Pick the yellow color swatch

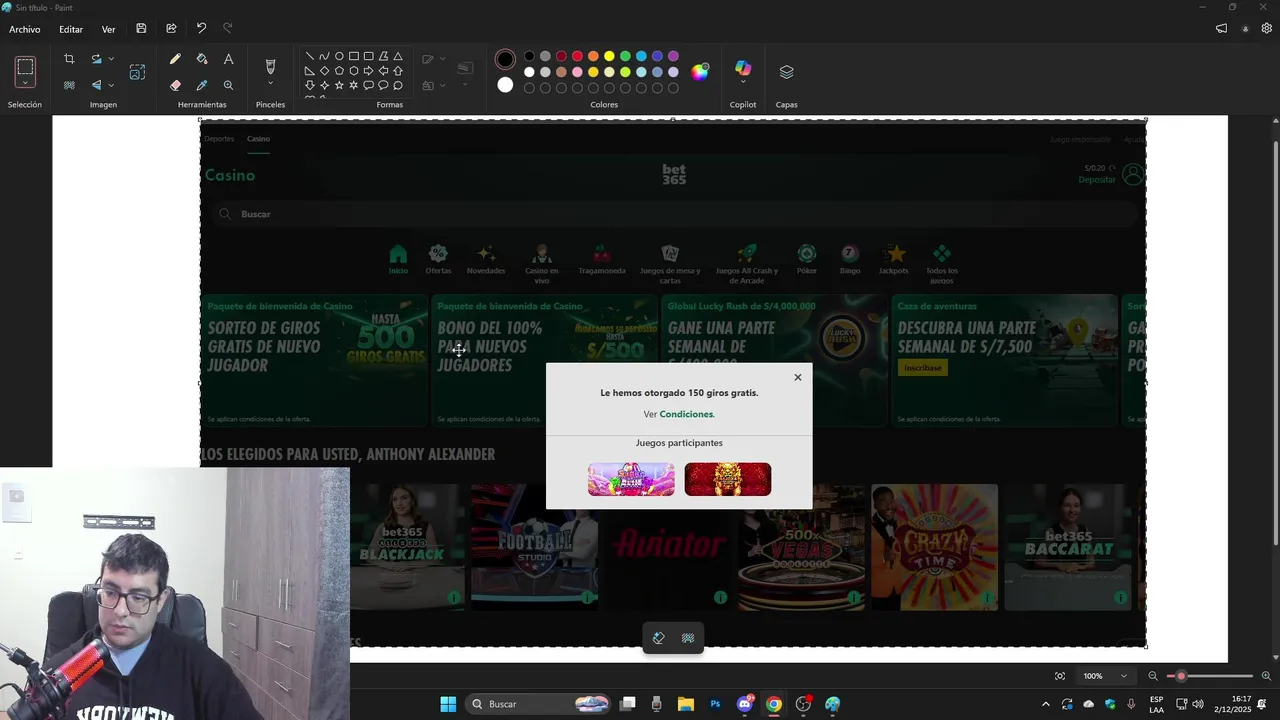(x=609, y=56)
